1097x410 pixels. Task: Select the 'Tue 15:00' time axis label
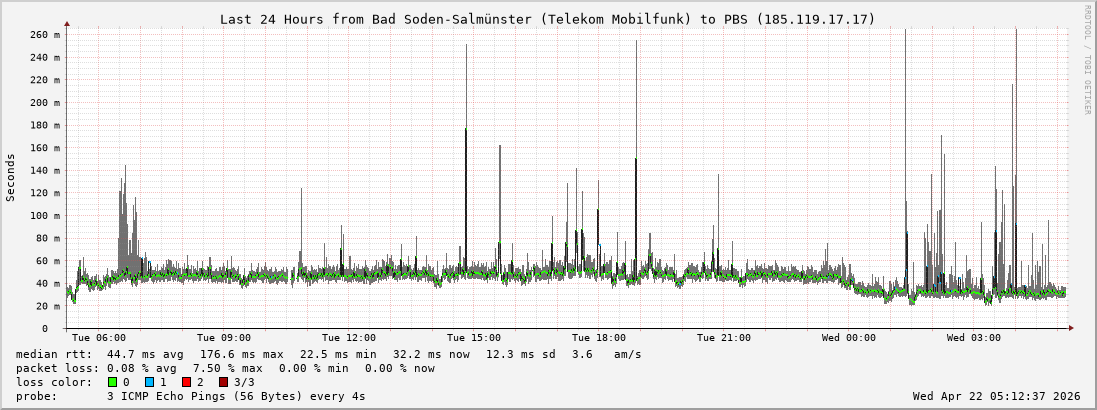474,338
